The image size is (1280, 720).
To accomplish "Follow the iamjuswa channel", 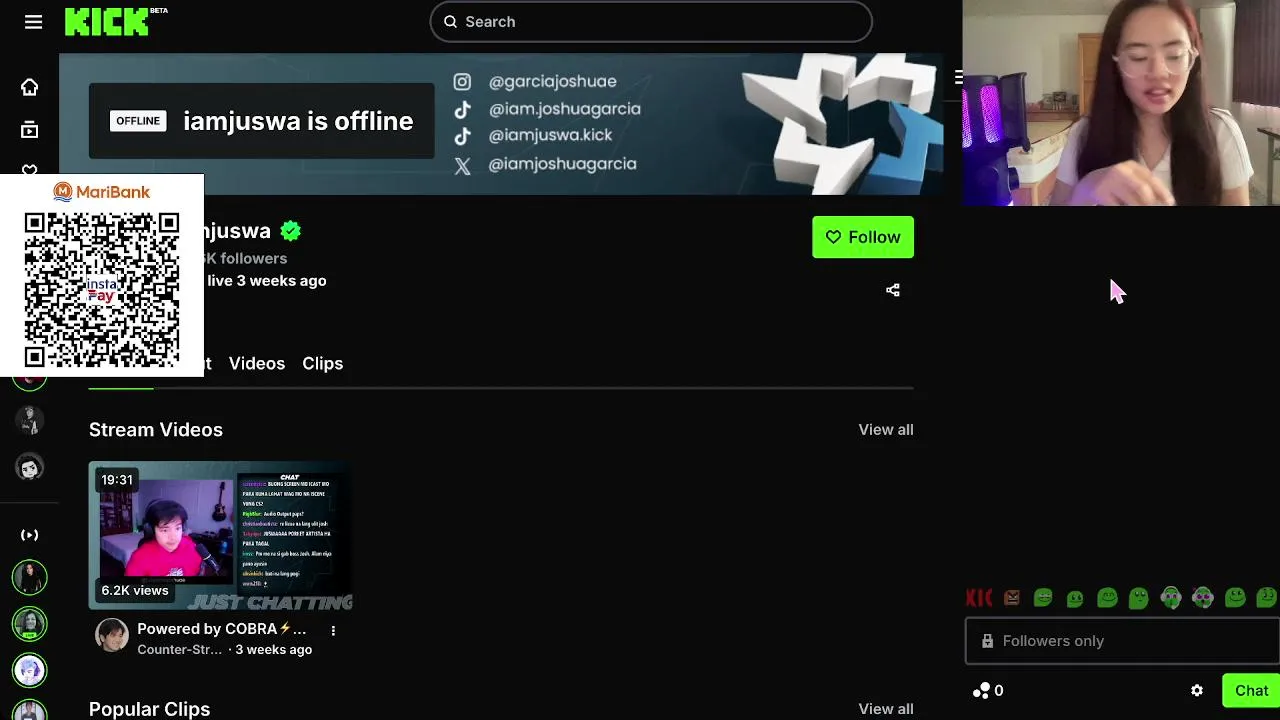I will (x=863, y=237).
